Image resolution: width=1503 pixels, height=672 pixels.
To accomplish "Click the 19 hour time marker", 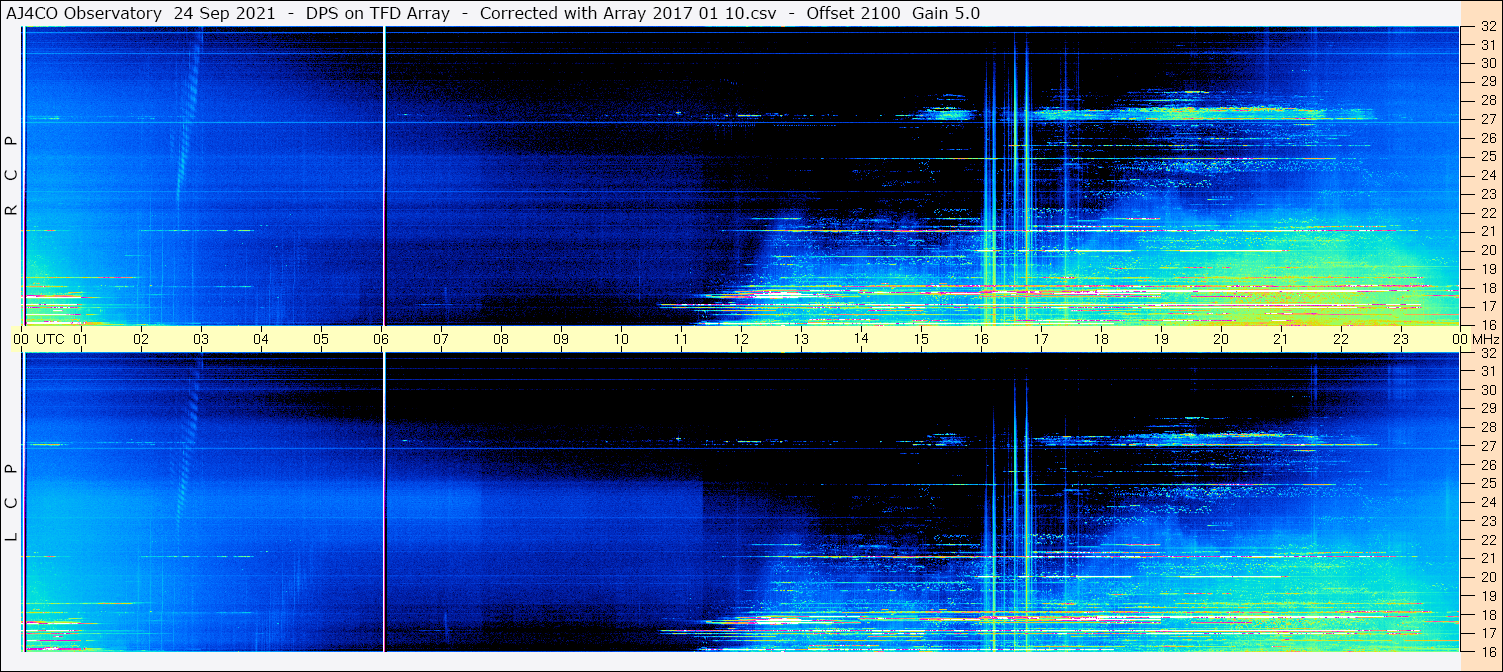I will coord(1161,339).
